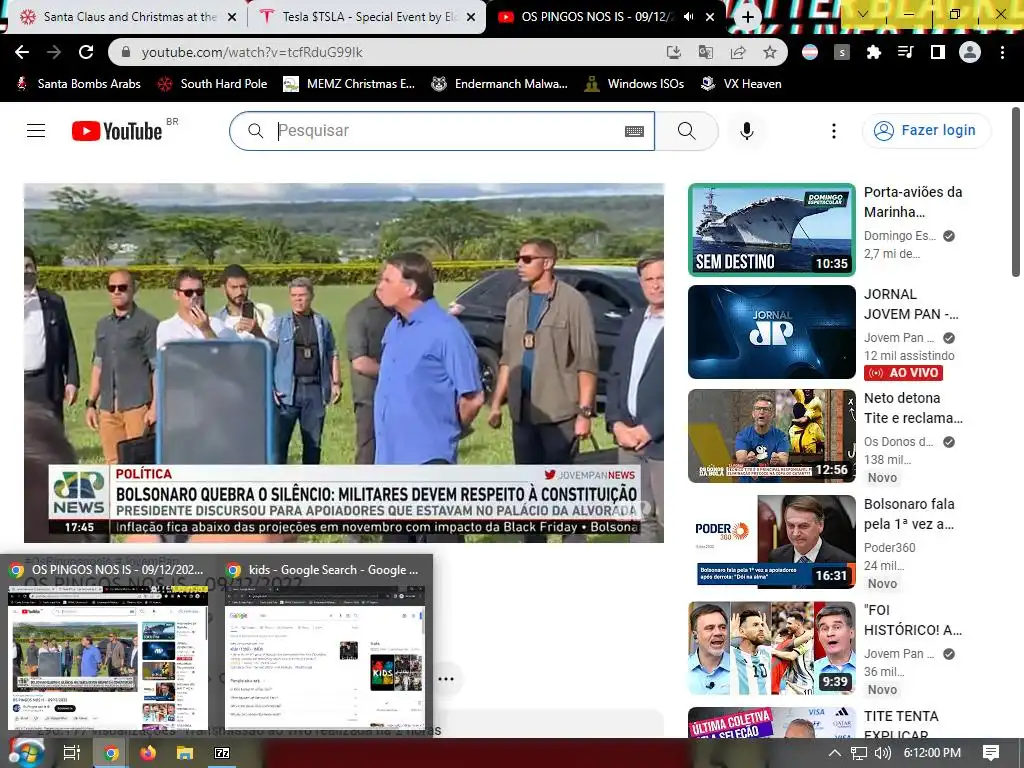Open the Santa Bombs Arabs bookmark
1024x768 pixels.
click(x=78, y=84)
